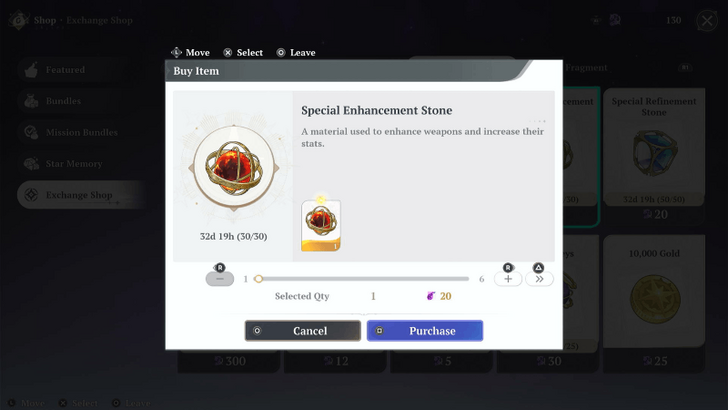The width and height of the screenshot is (728, 410).
Task: Select the Special Refinement Stone item card
Action: [x=654, y=156]
